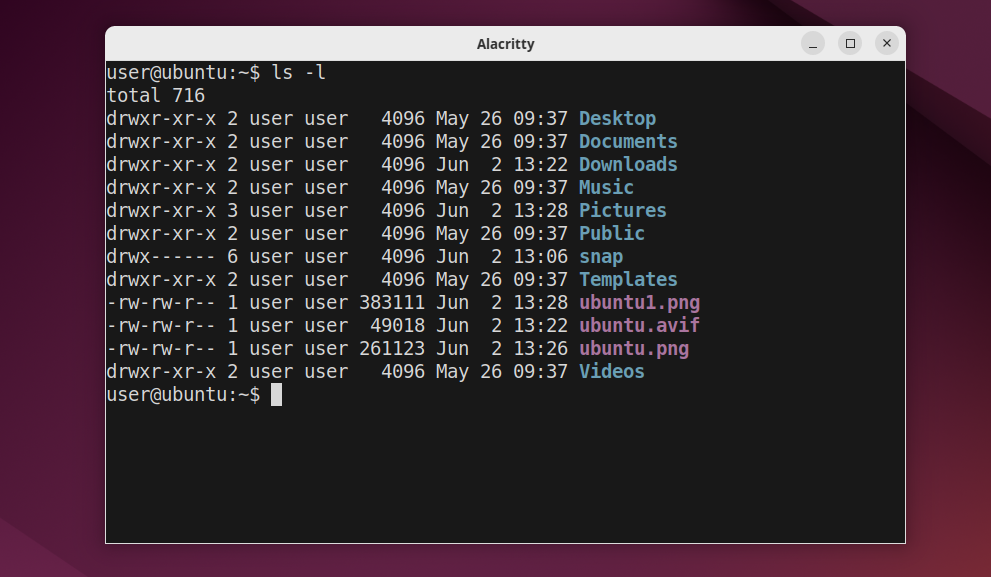Click the Downloads directory name
The width and height of the screenshot is (991, 577).
pos(628,165)
